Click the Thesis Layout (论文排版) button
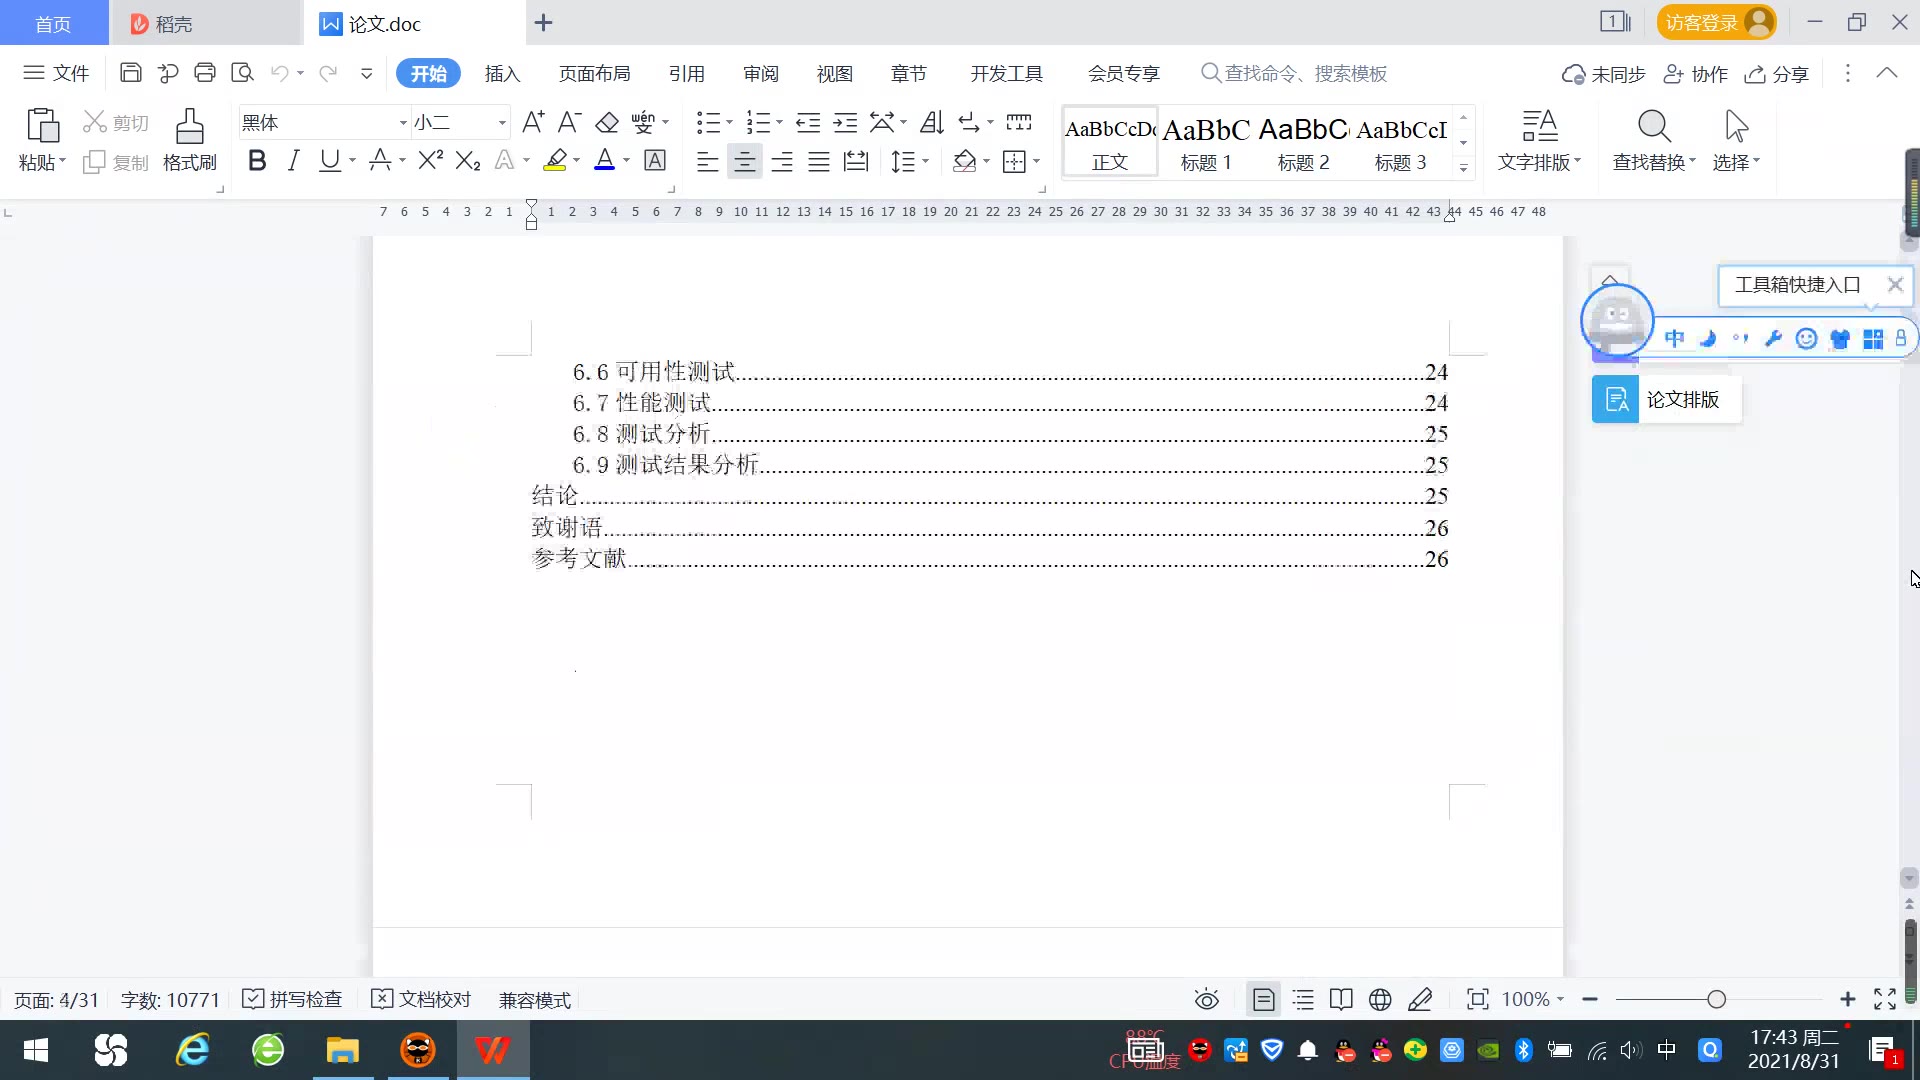1920x1080 pixels. [x=1666, y=400]
